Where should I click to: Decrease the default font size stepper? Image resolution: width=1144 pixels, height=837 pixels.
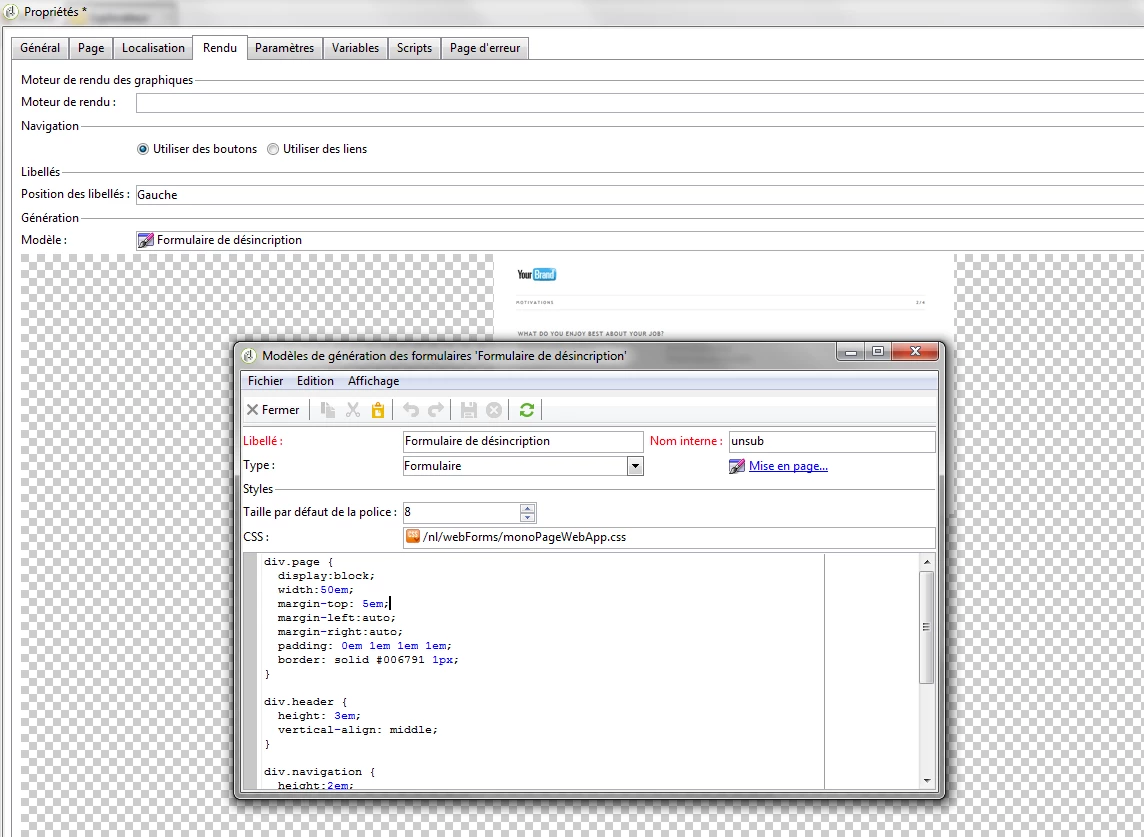[527, 517]
